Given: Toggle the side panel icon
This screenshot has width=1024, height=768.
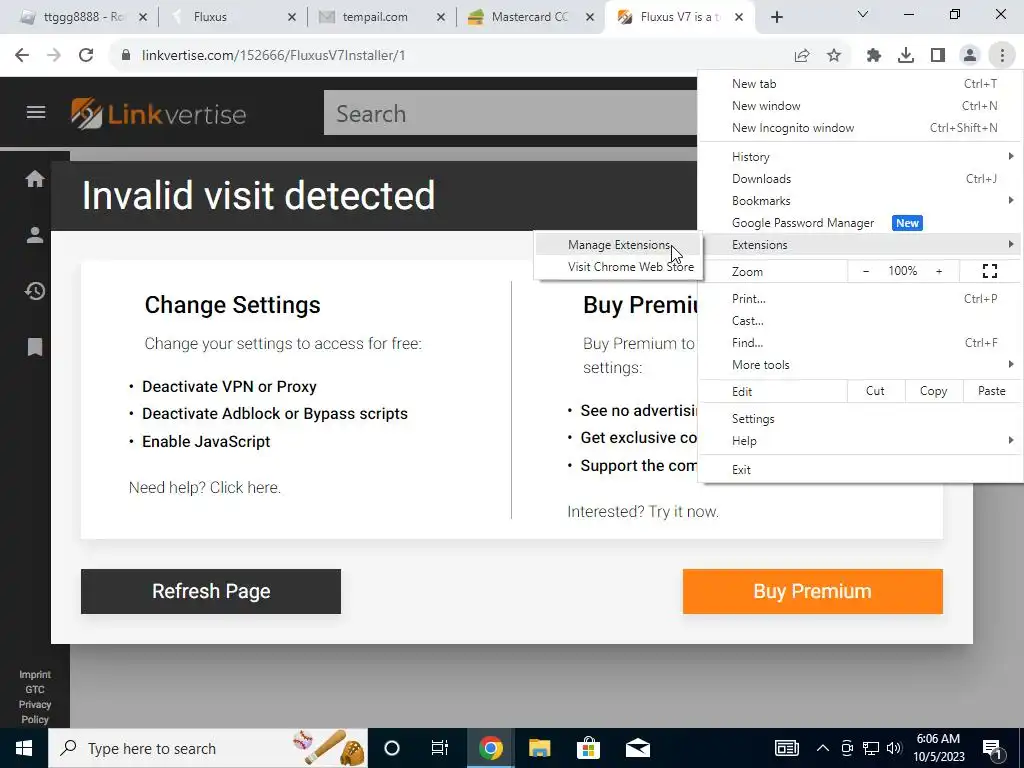Looking at the screenshot, I should (x=938, y=56).
